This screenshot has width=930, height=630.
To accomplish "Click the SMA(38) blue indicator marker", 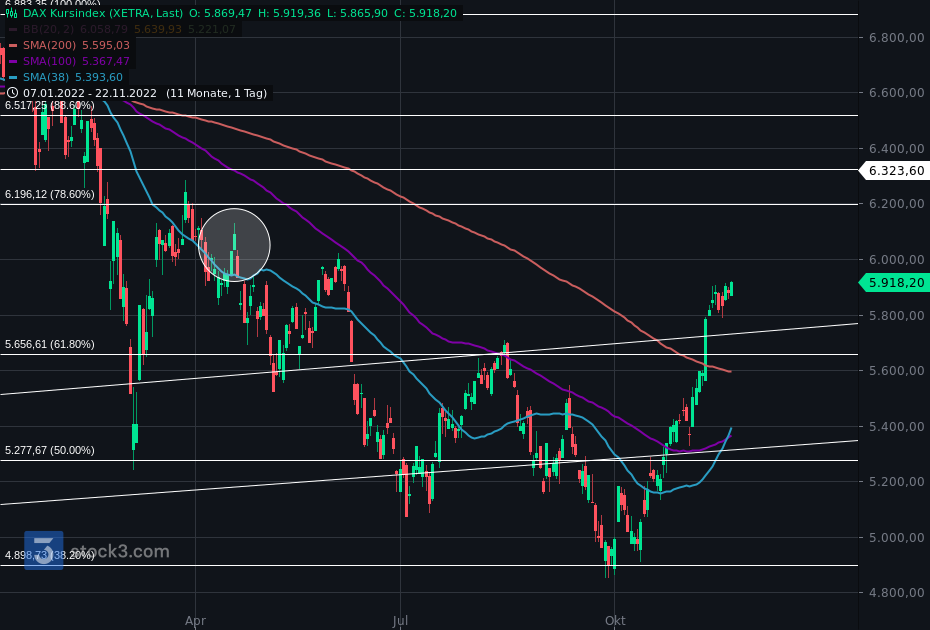I will [13, 77].
